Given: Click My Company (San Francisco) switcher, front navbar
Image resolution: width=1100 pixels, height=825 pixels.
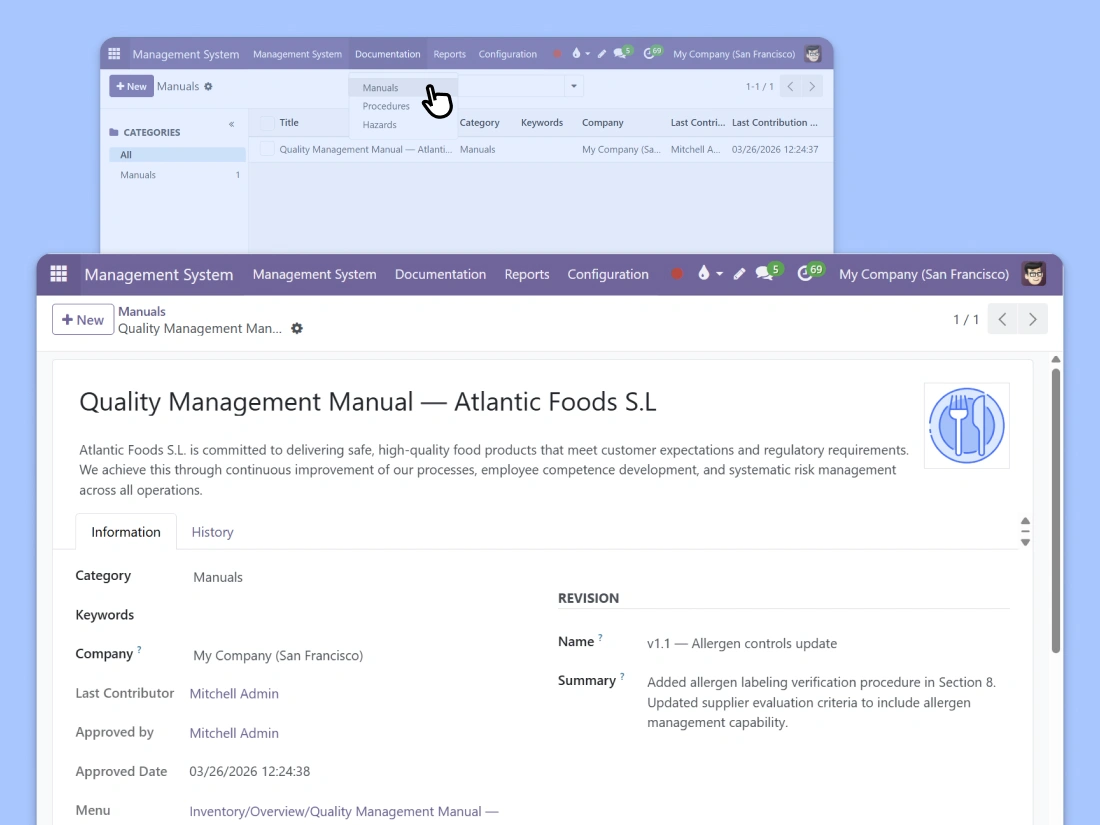Looking at the screenshot, I should [924, 274].
